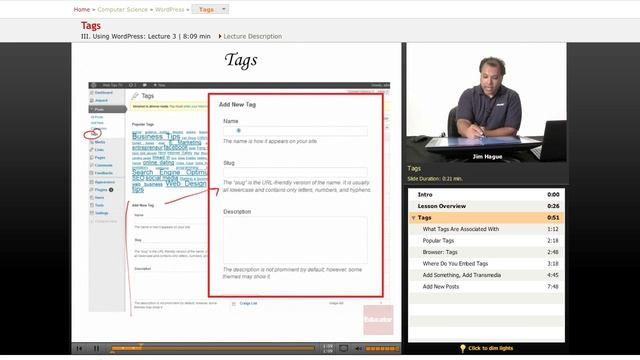This screenshot has width=640, height=360.
Task: Mute the video with speaker icon
Action: coord(358,348)
